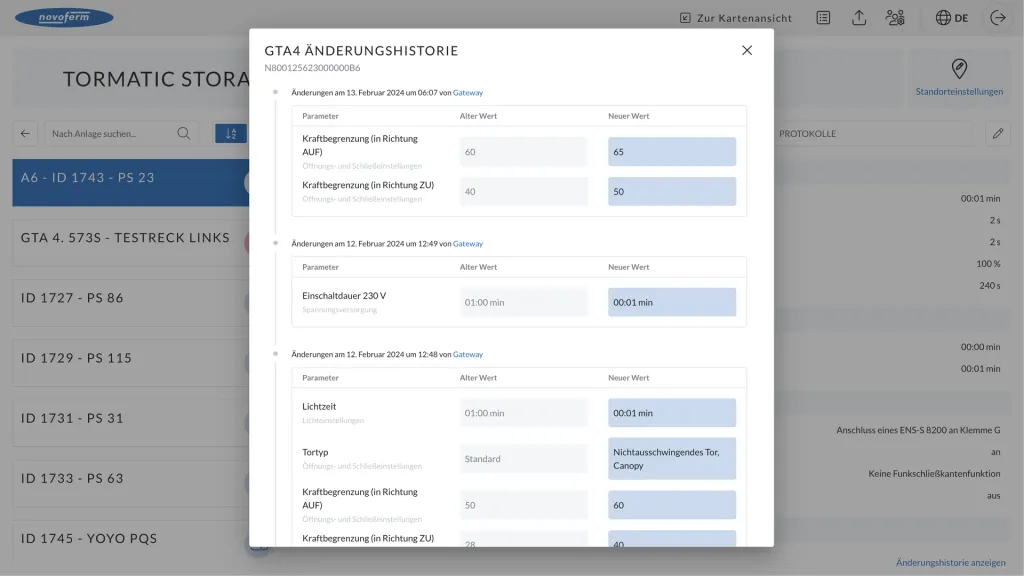Screen dimensions: 1024x576
Task: Click the upload/export icon in header
Action: 859,18
